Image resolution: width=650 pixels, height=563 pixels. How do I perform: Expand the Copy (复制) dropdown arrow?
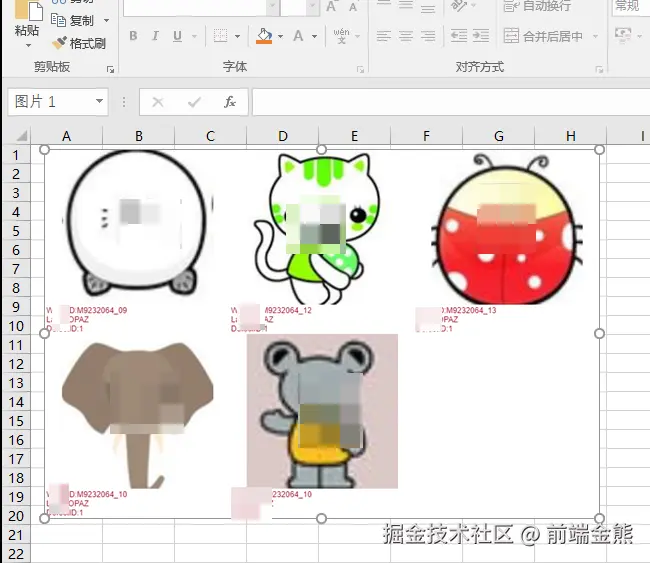[x=107, y=20]
